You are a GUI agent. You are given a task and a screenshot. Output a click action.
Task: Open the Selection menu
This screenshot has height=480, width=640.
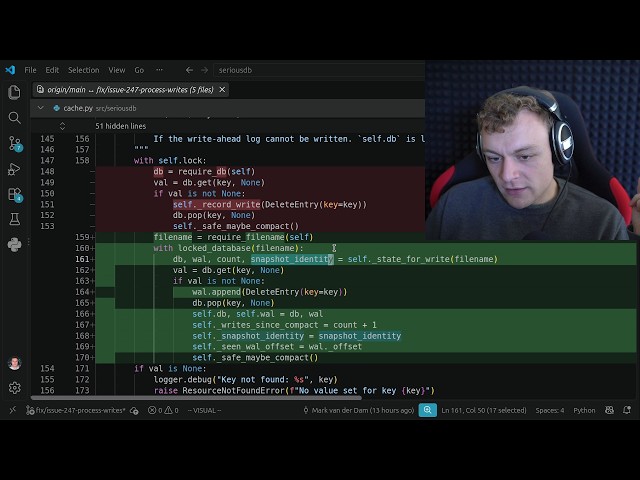tap(84, 70)
